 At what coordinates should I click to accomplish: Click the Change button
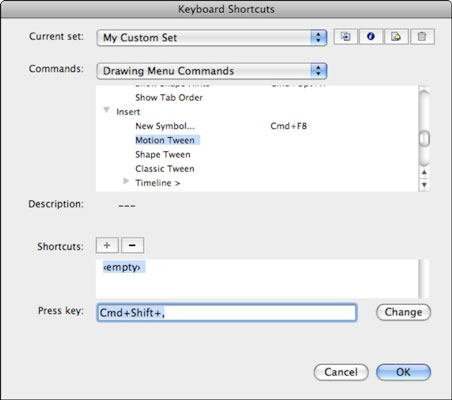(x=403, y=312)
